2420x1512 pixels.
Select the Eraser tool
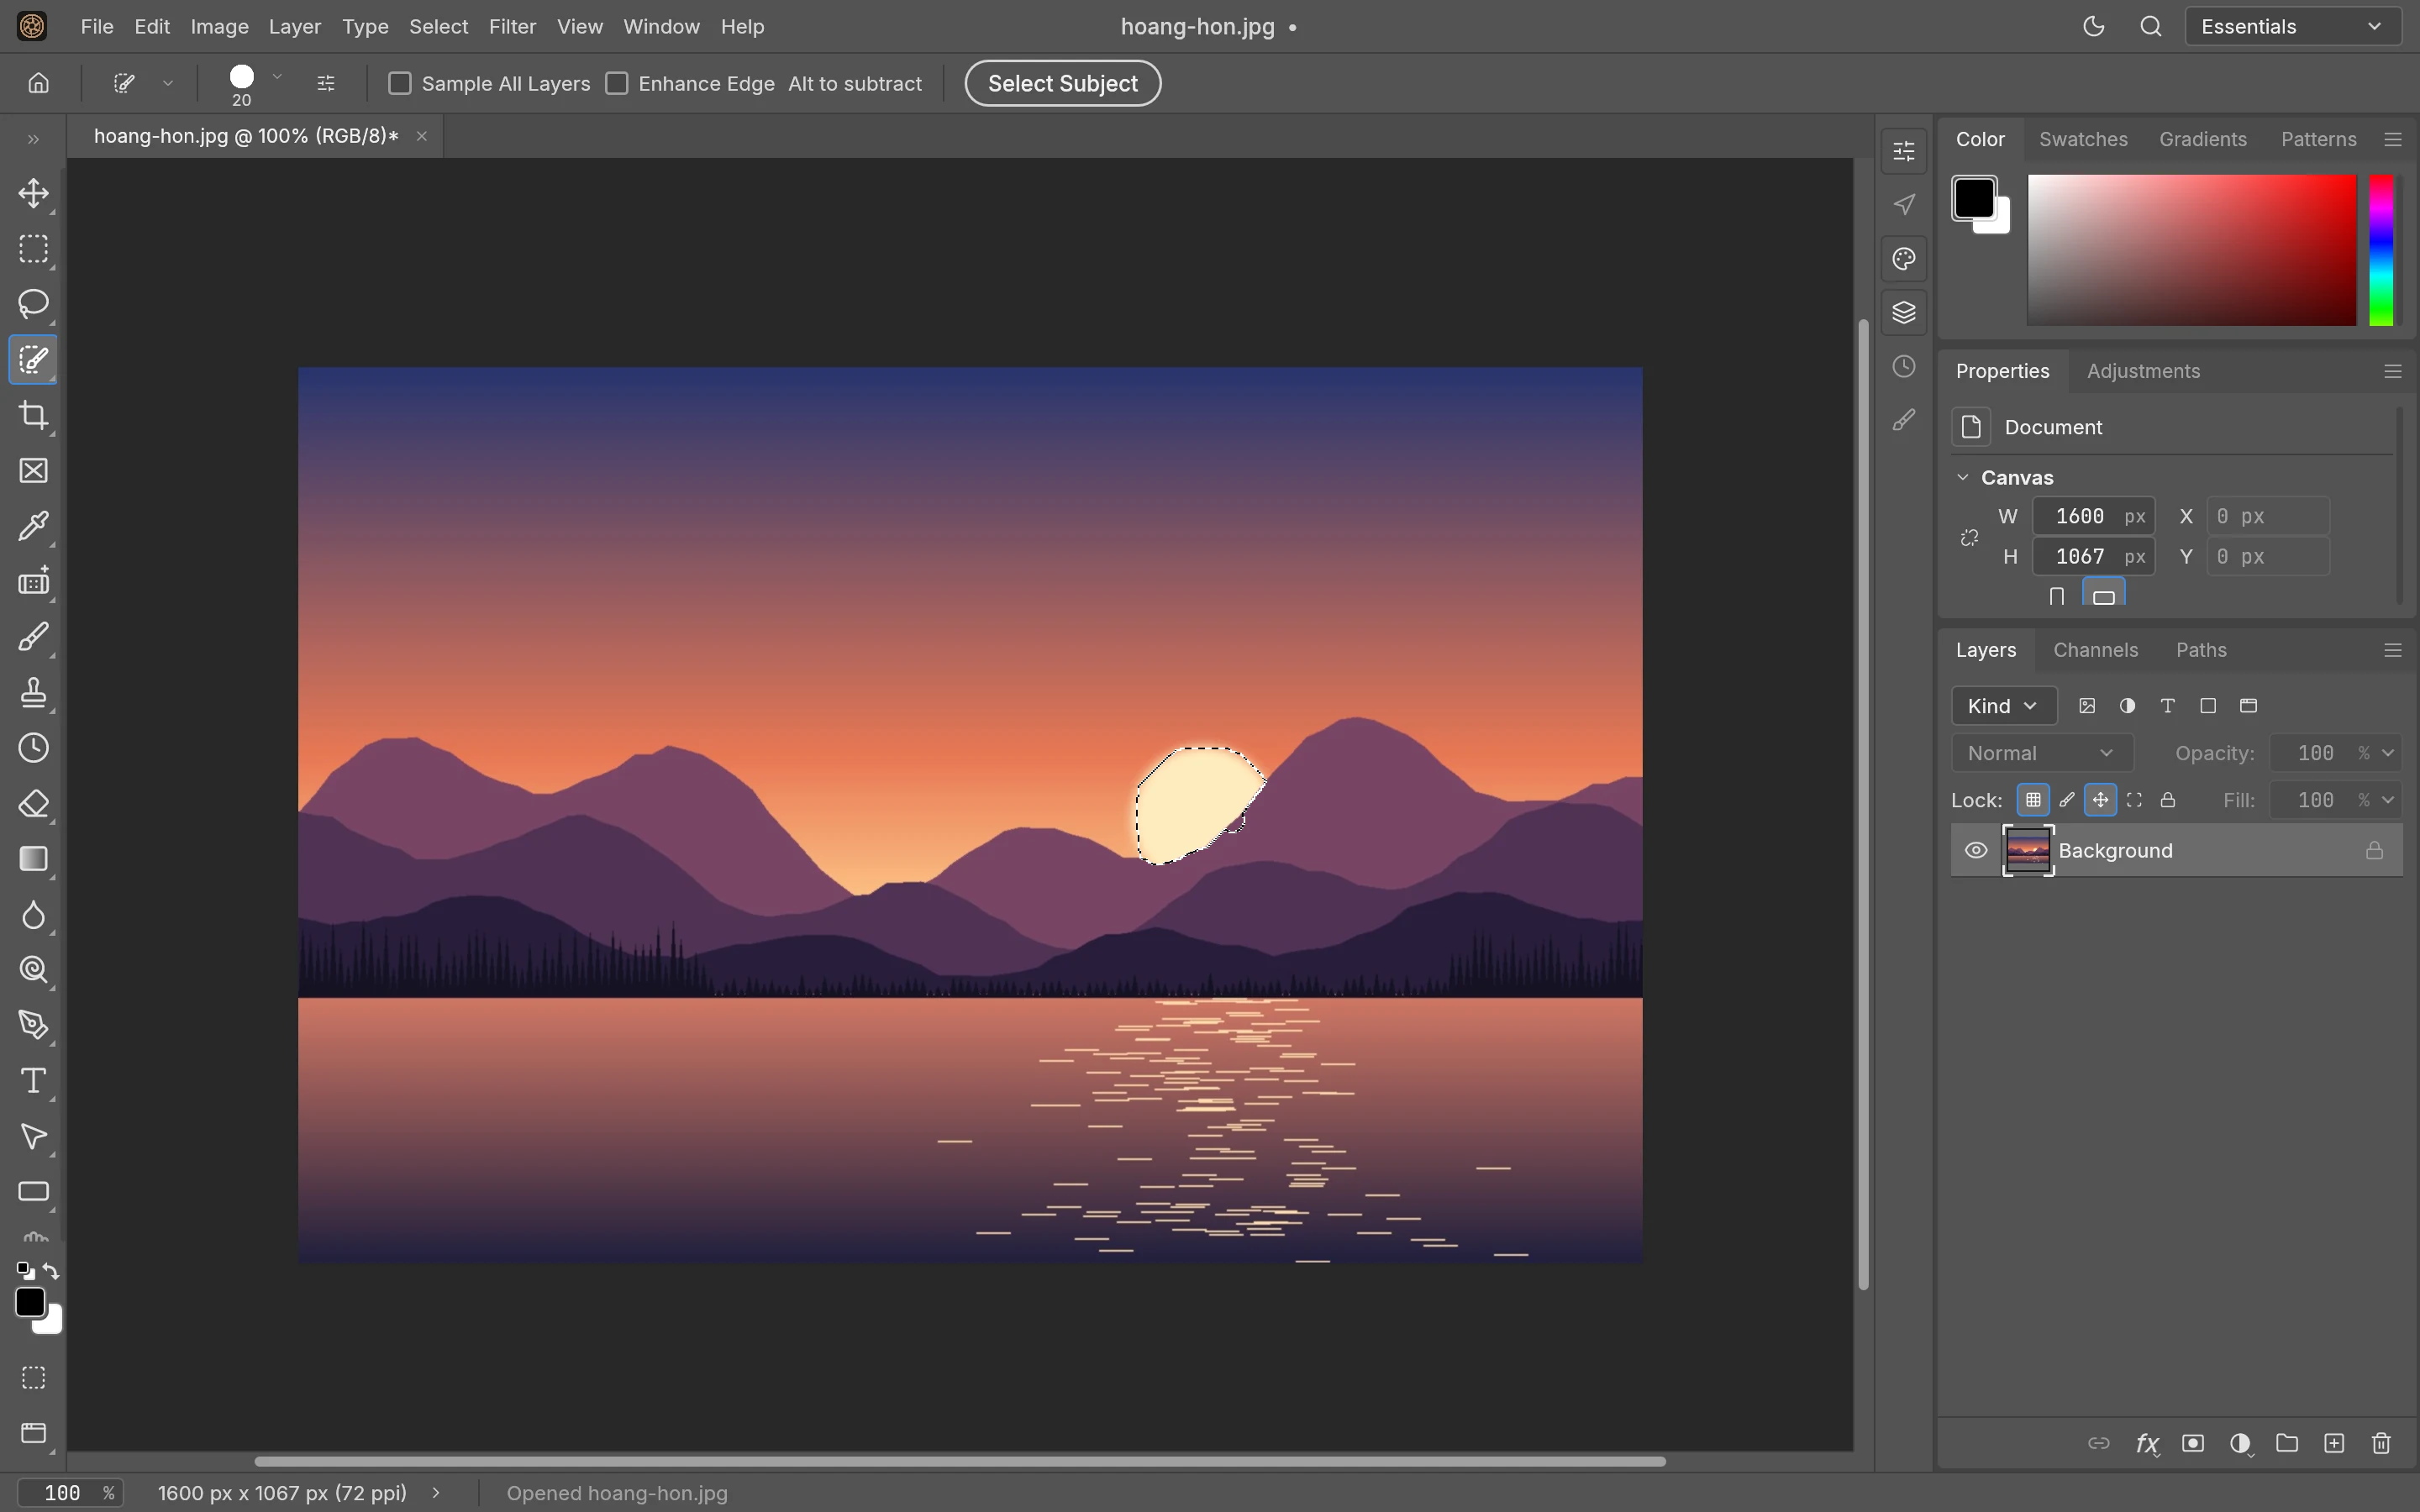pos(34,804)
